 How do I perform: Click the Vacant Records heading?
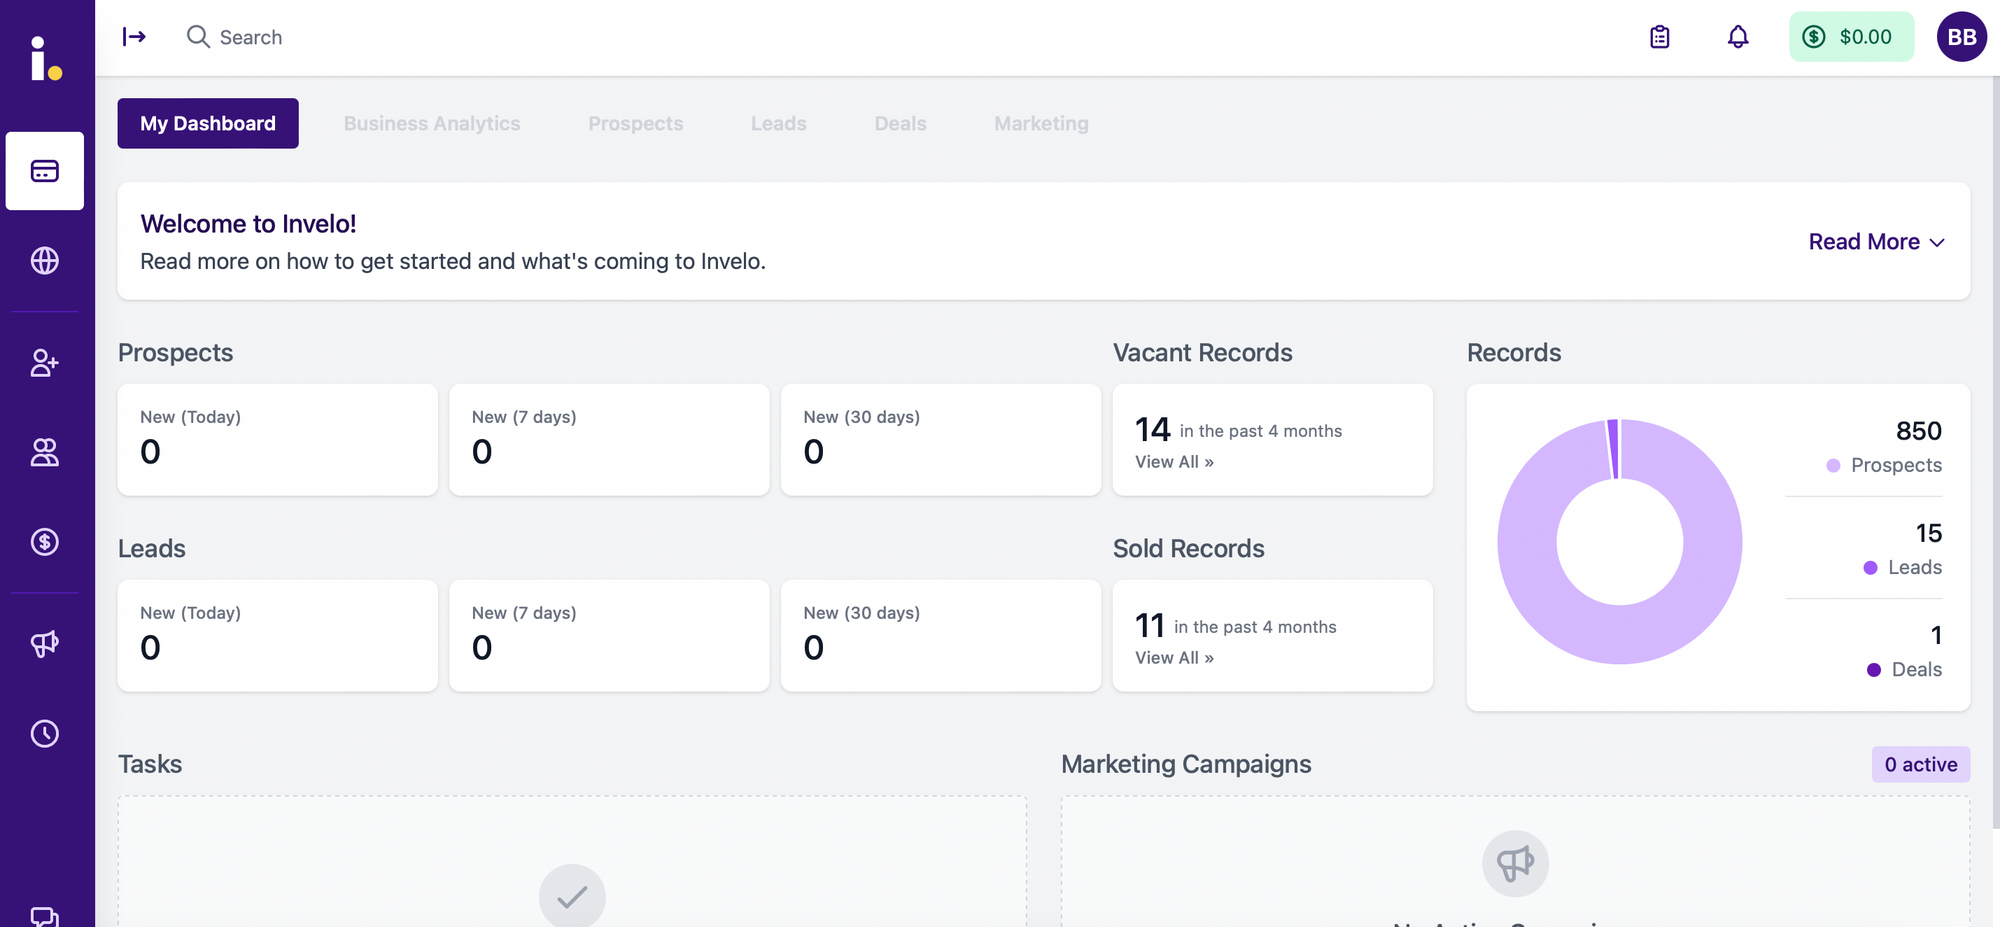pos(1203,353)
